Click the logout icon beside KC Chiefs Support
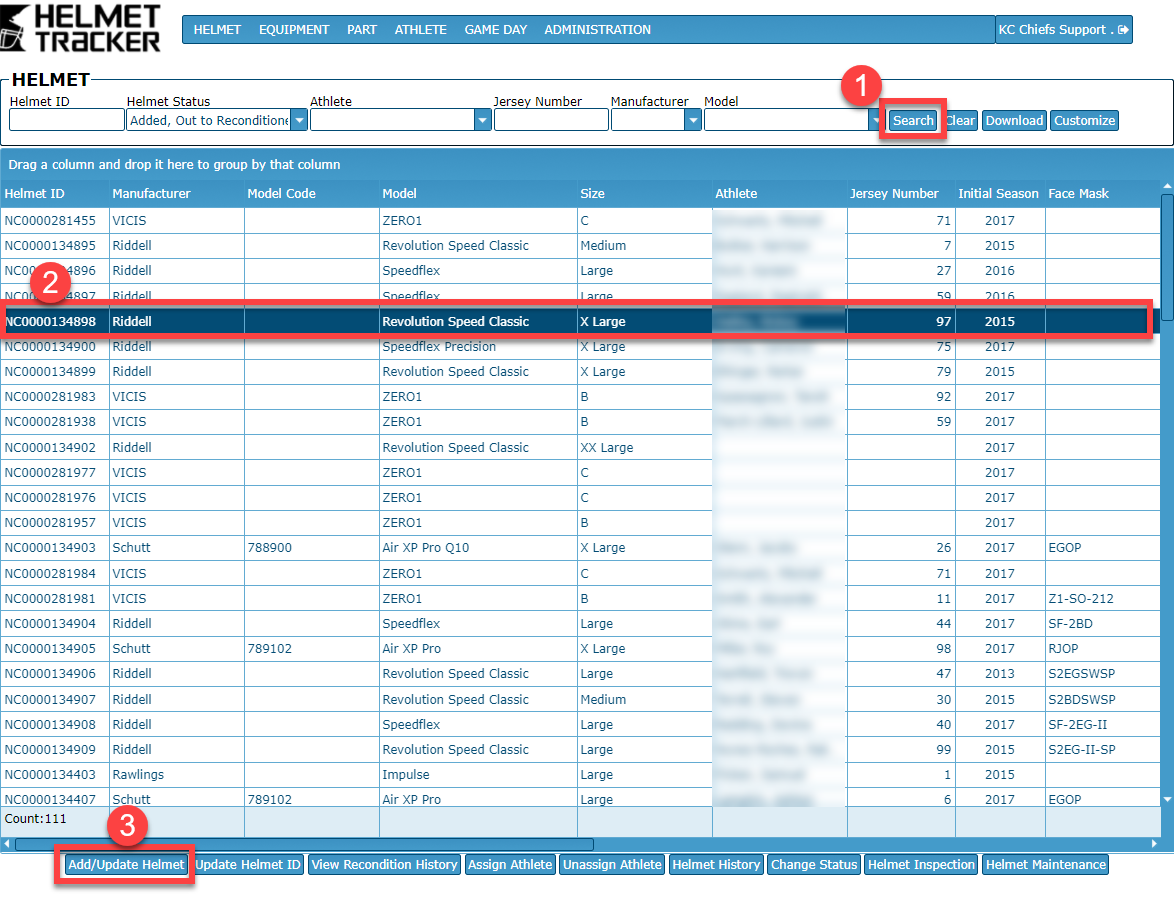The height and width of the screenshot is (905, 1174). (1122, 30)
